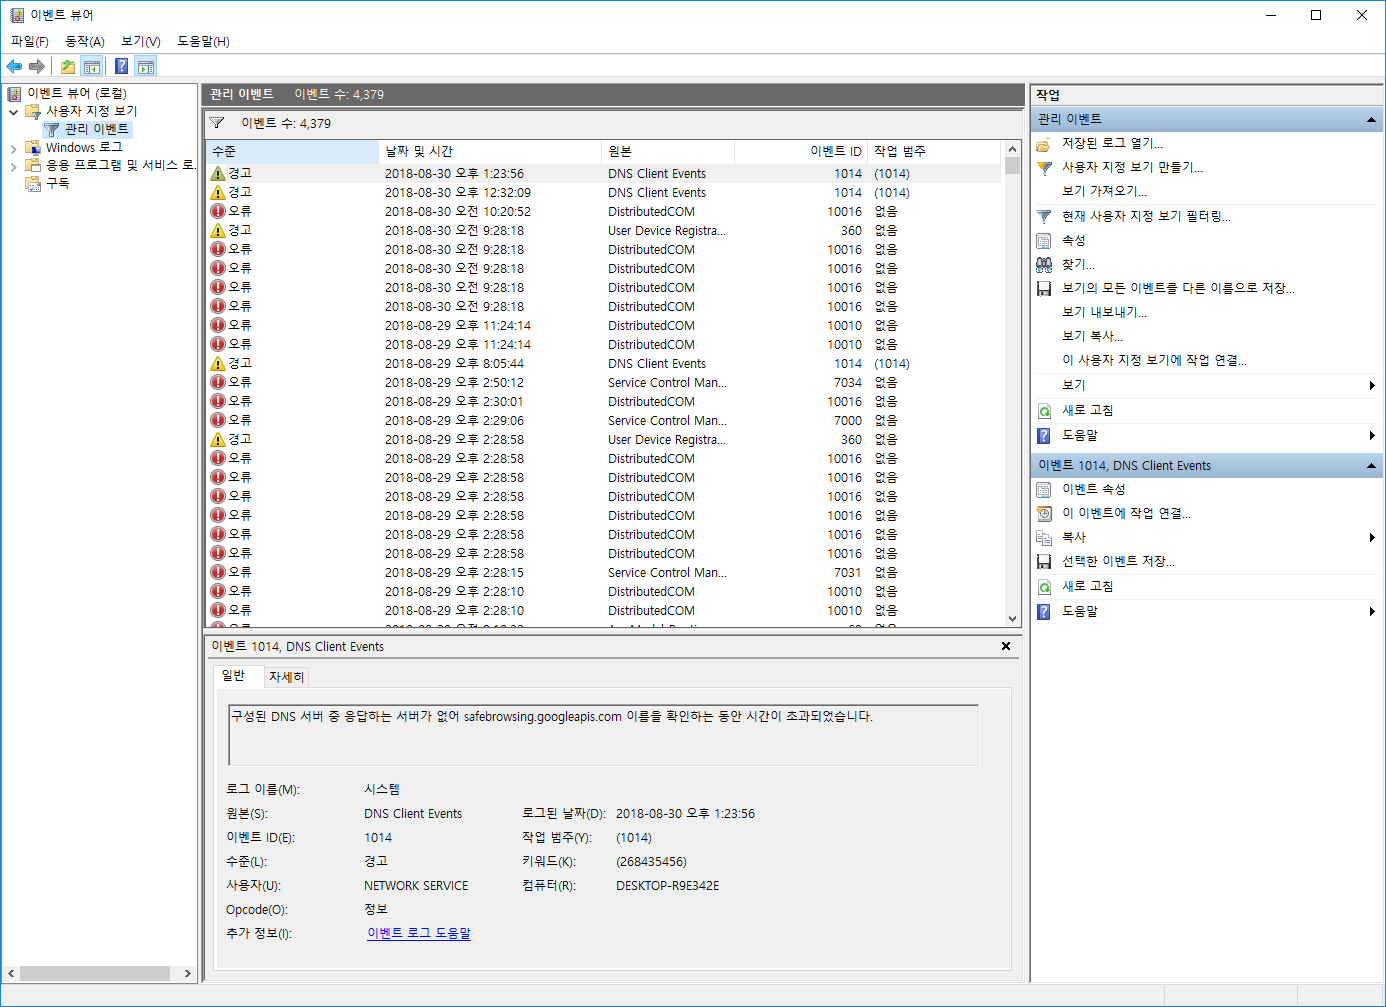Select the 오후 12:32:09 DNS Client Events warning

[603, 193]
